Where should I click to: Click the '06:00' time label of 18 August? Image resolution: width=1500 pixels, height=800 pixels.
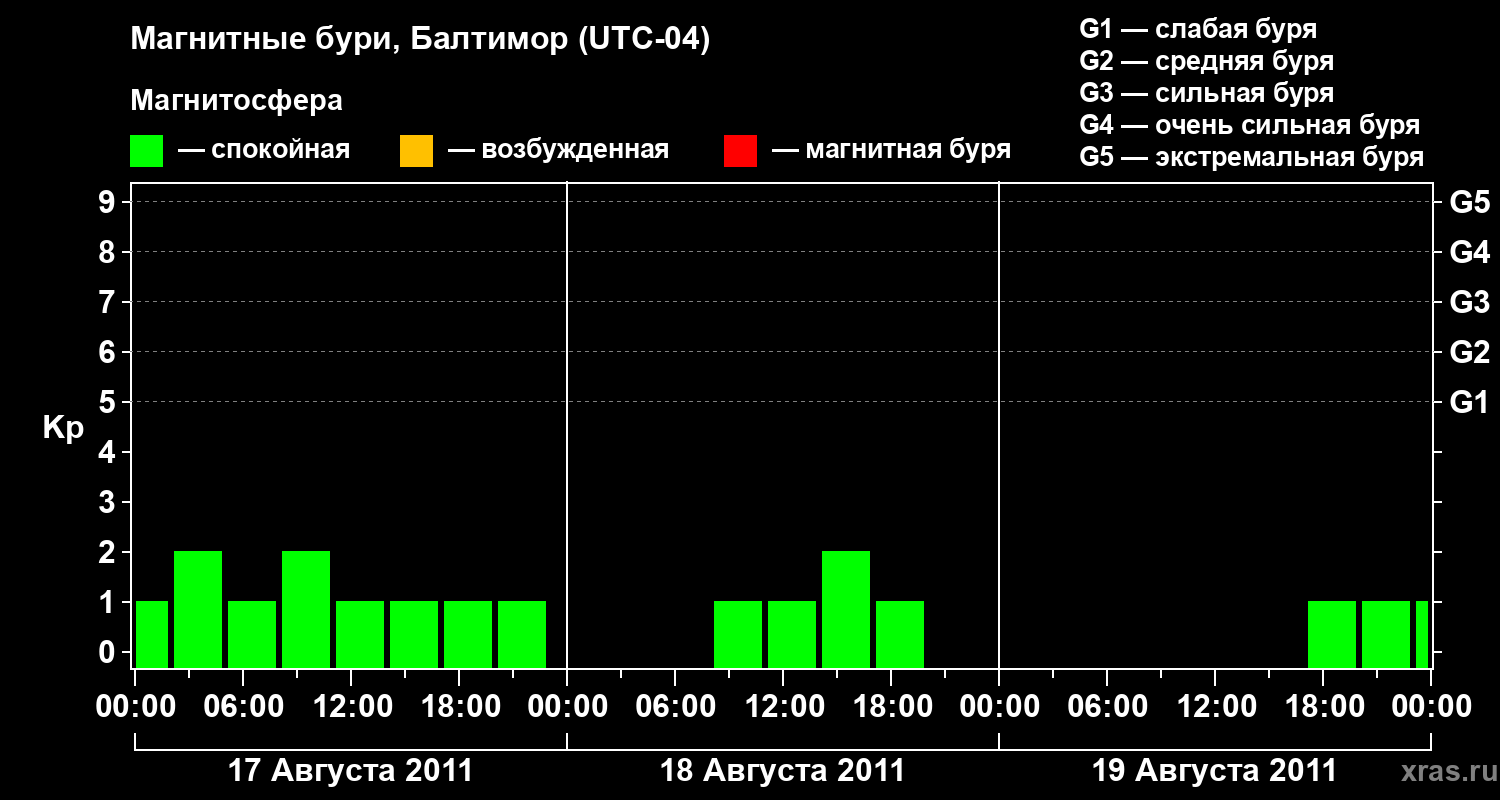(675, 706)
